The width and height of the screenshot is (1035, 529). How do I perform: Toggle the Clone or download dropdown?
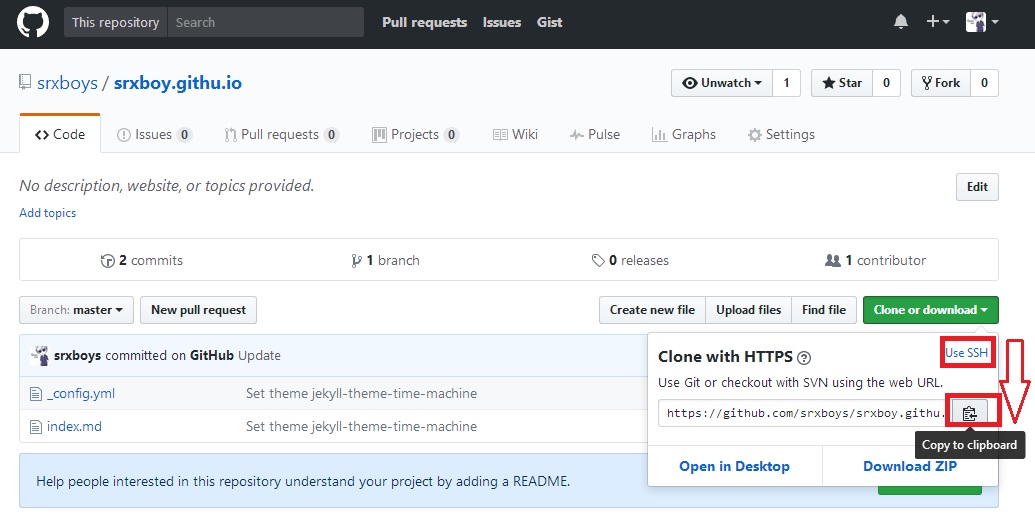[931, 310]
